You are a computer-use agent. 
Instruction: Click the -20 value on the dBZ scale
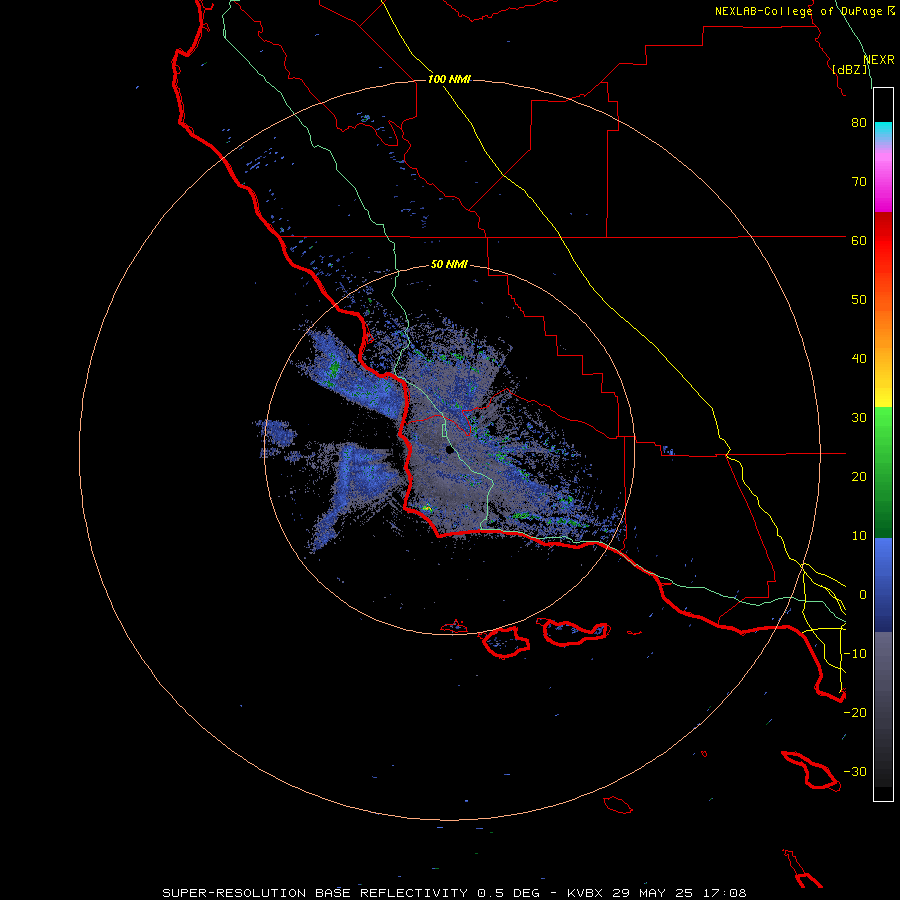855,712
